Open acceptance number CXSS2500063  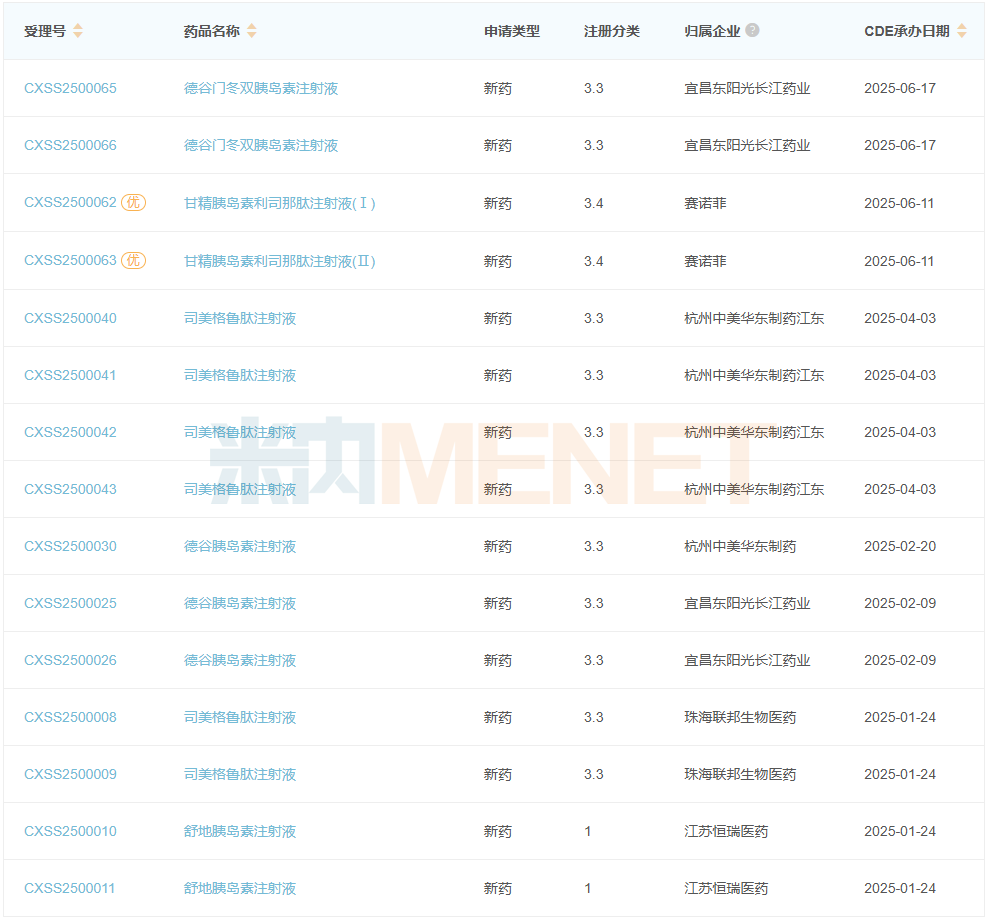pos(70,261)
